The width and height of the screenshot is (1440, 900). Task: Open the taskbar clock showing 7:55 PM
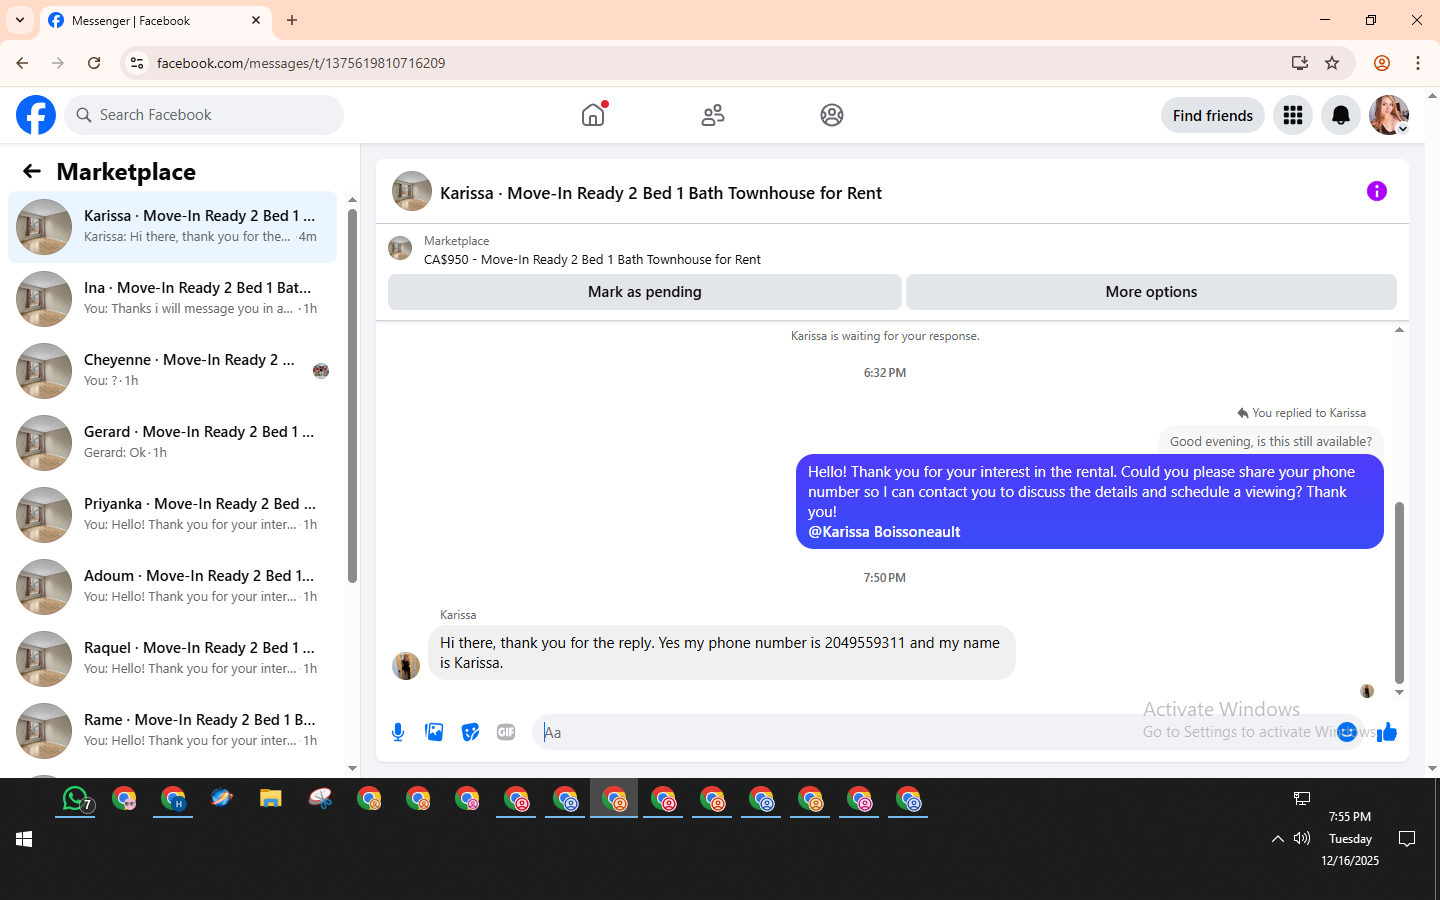click(1350, 838)
